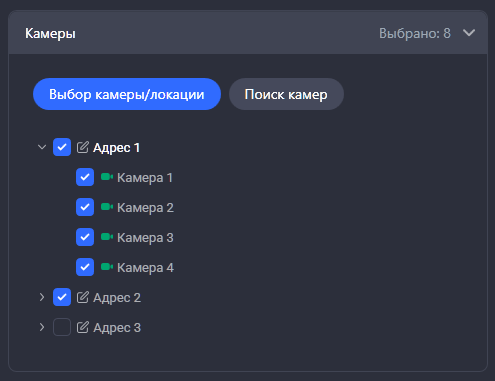495x381 pixels.
Task: Collapse the Камеры panel with the header chevron
Action: (x=469, y=33)
